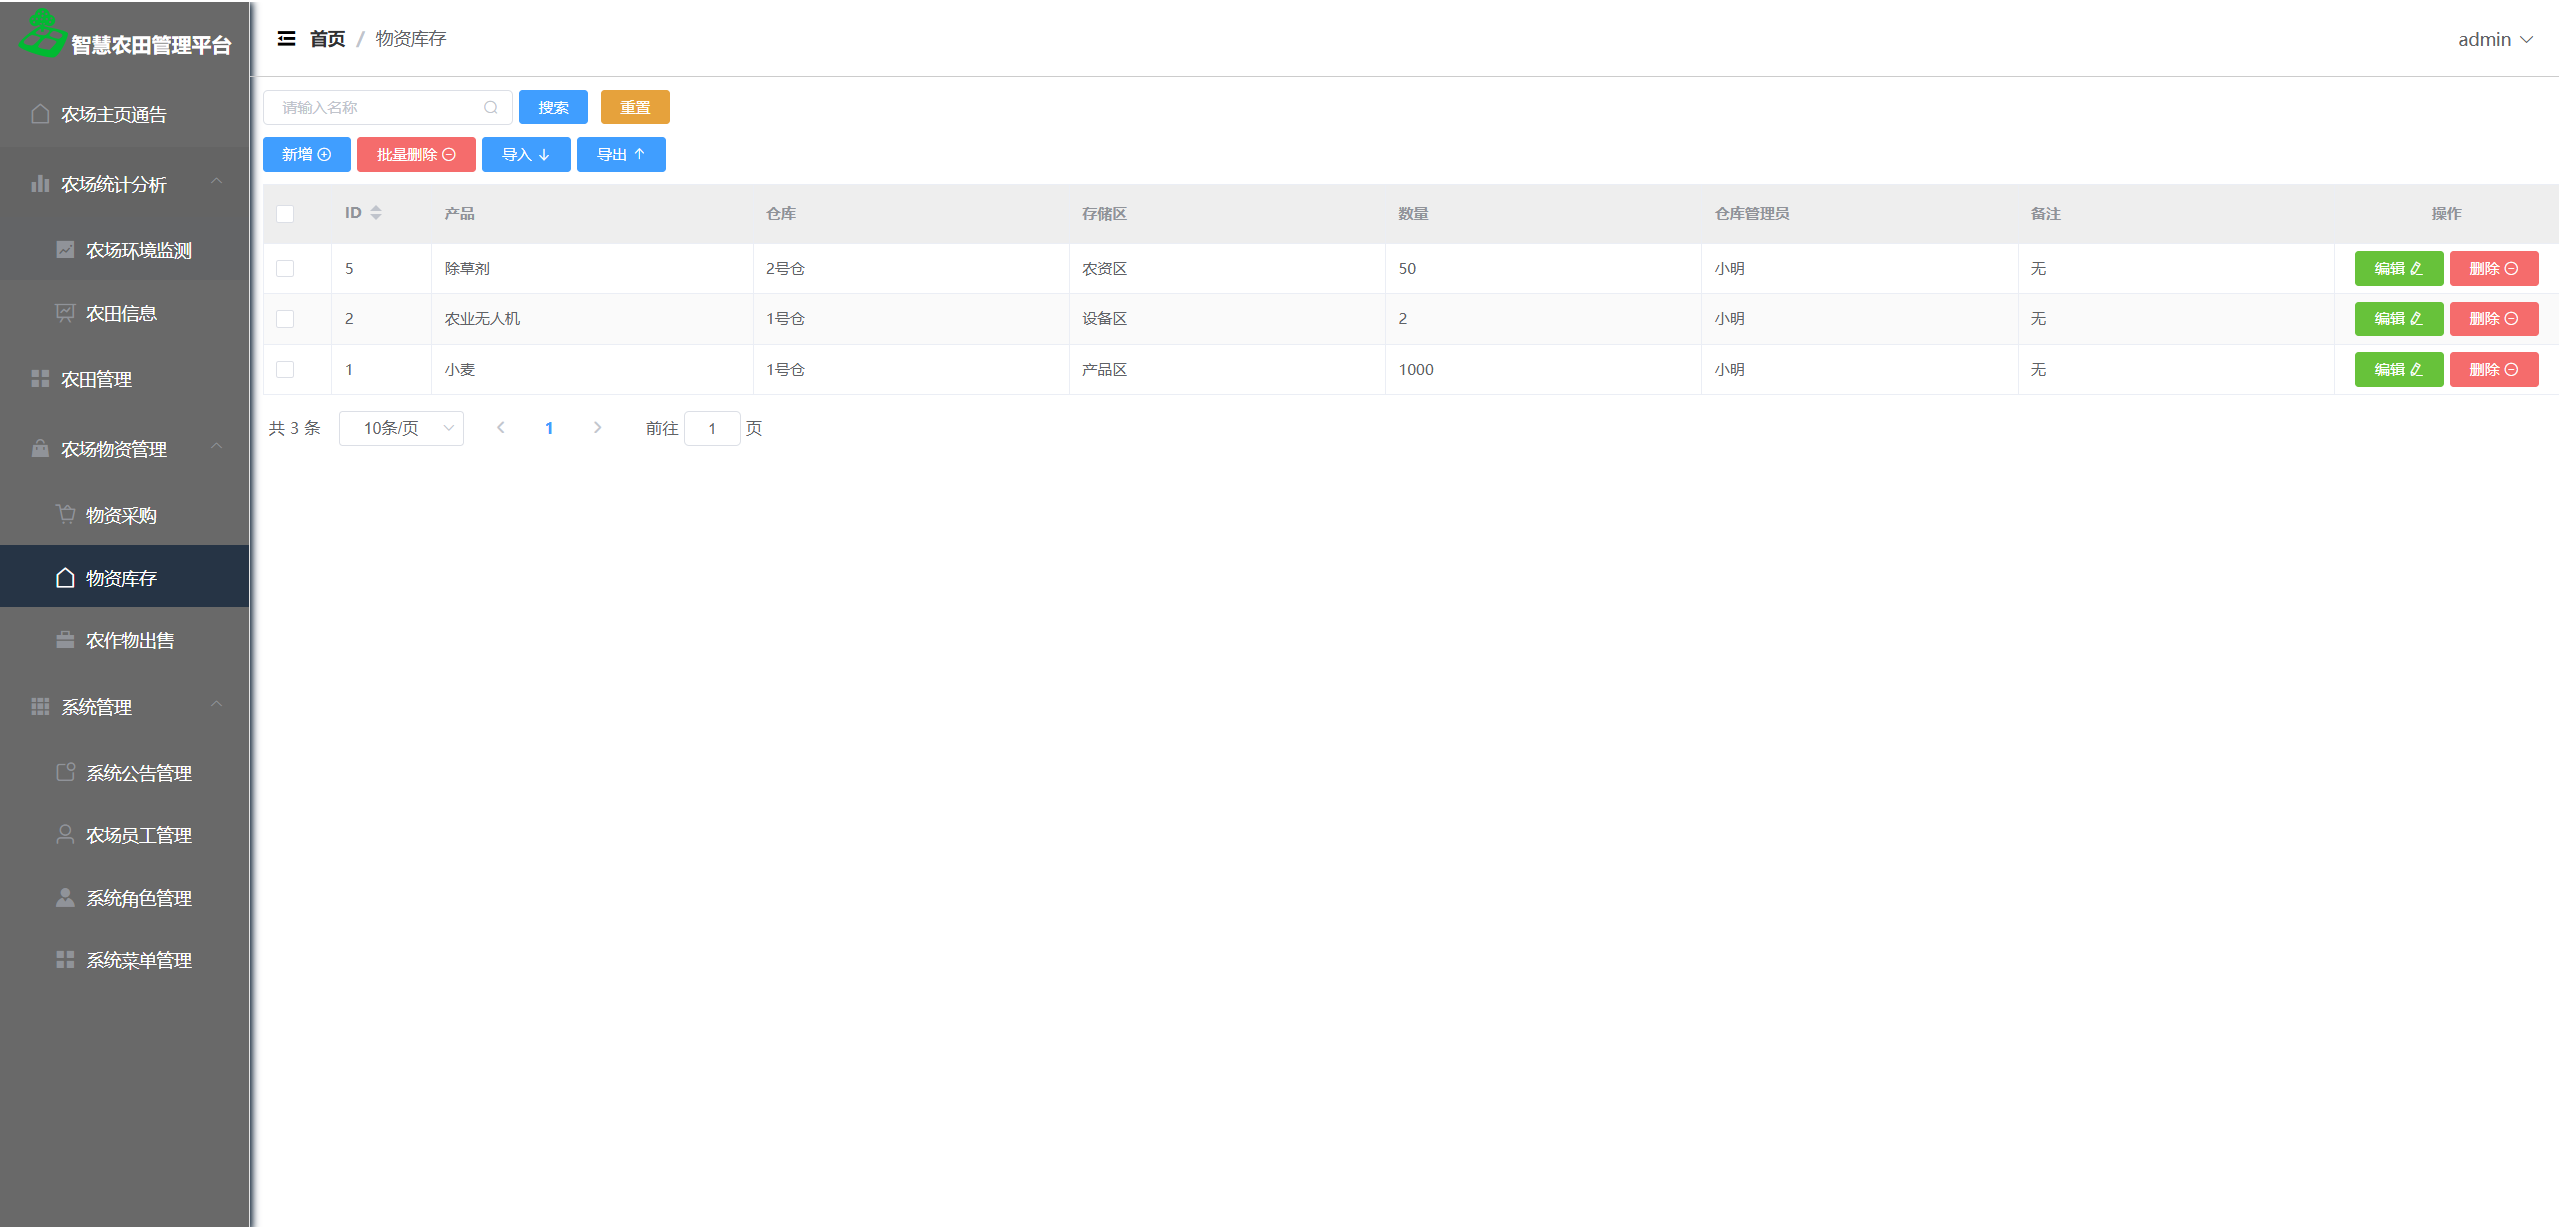Viewport: 2559px width, 1227px height.
Task: Click the 批量删除 button
Action: [416, 155]
